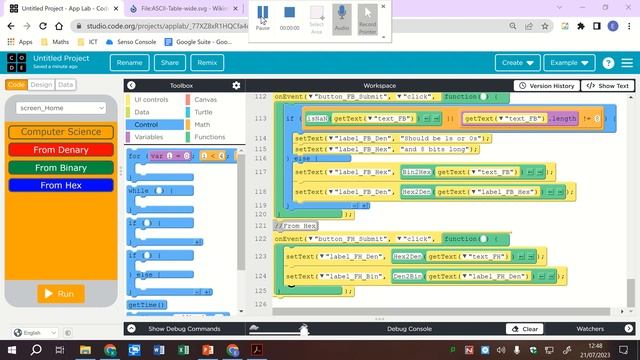Collapse the Toolbox with arrow icon
Screen dimensions: 640x360
point(131,85)
